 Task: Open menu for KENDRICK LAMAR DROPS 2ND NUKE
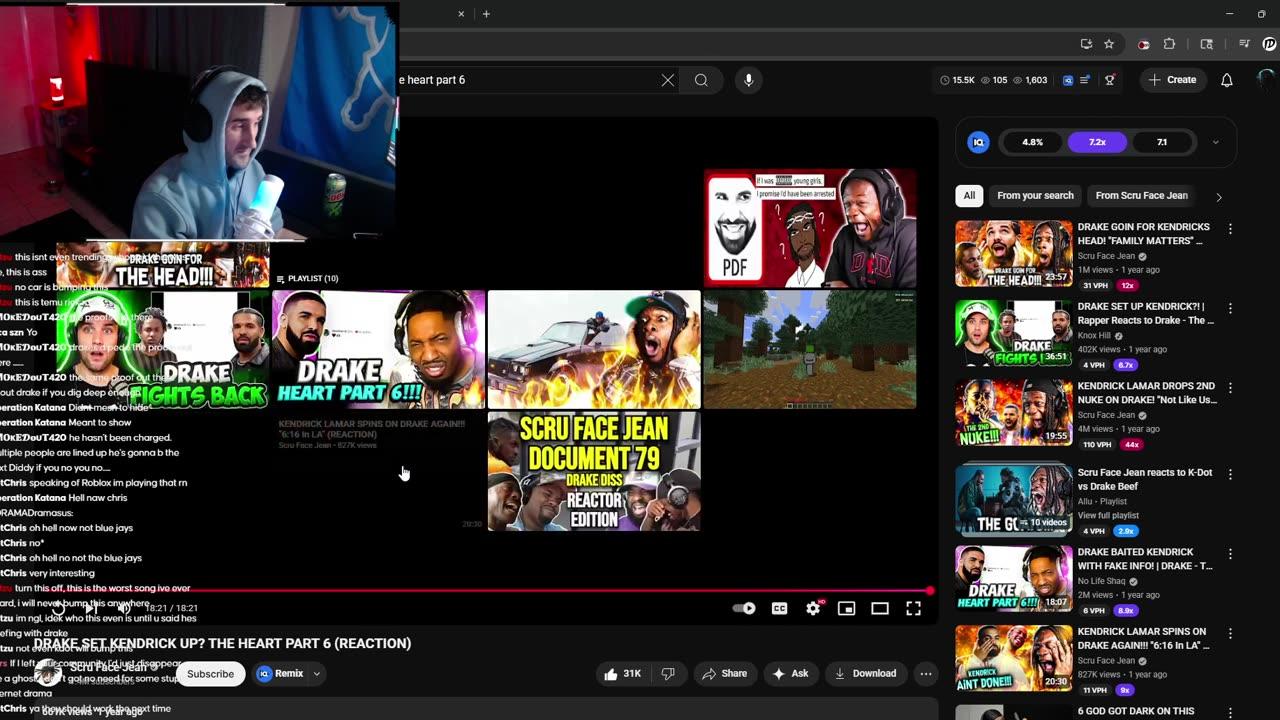(x=1230, y=388)
